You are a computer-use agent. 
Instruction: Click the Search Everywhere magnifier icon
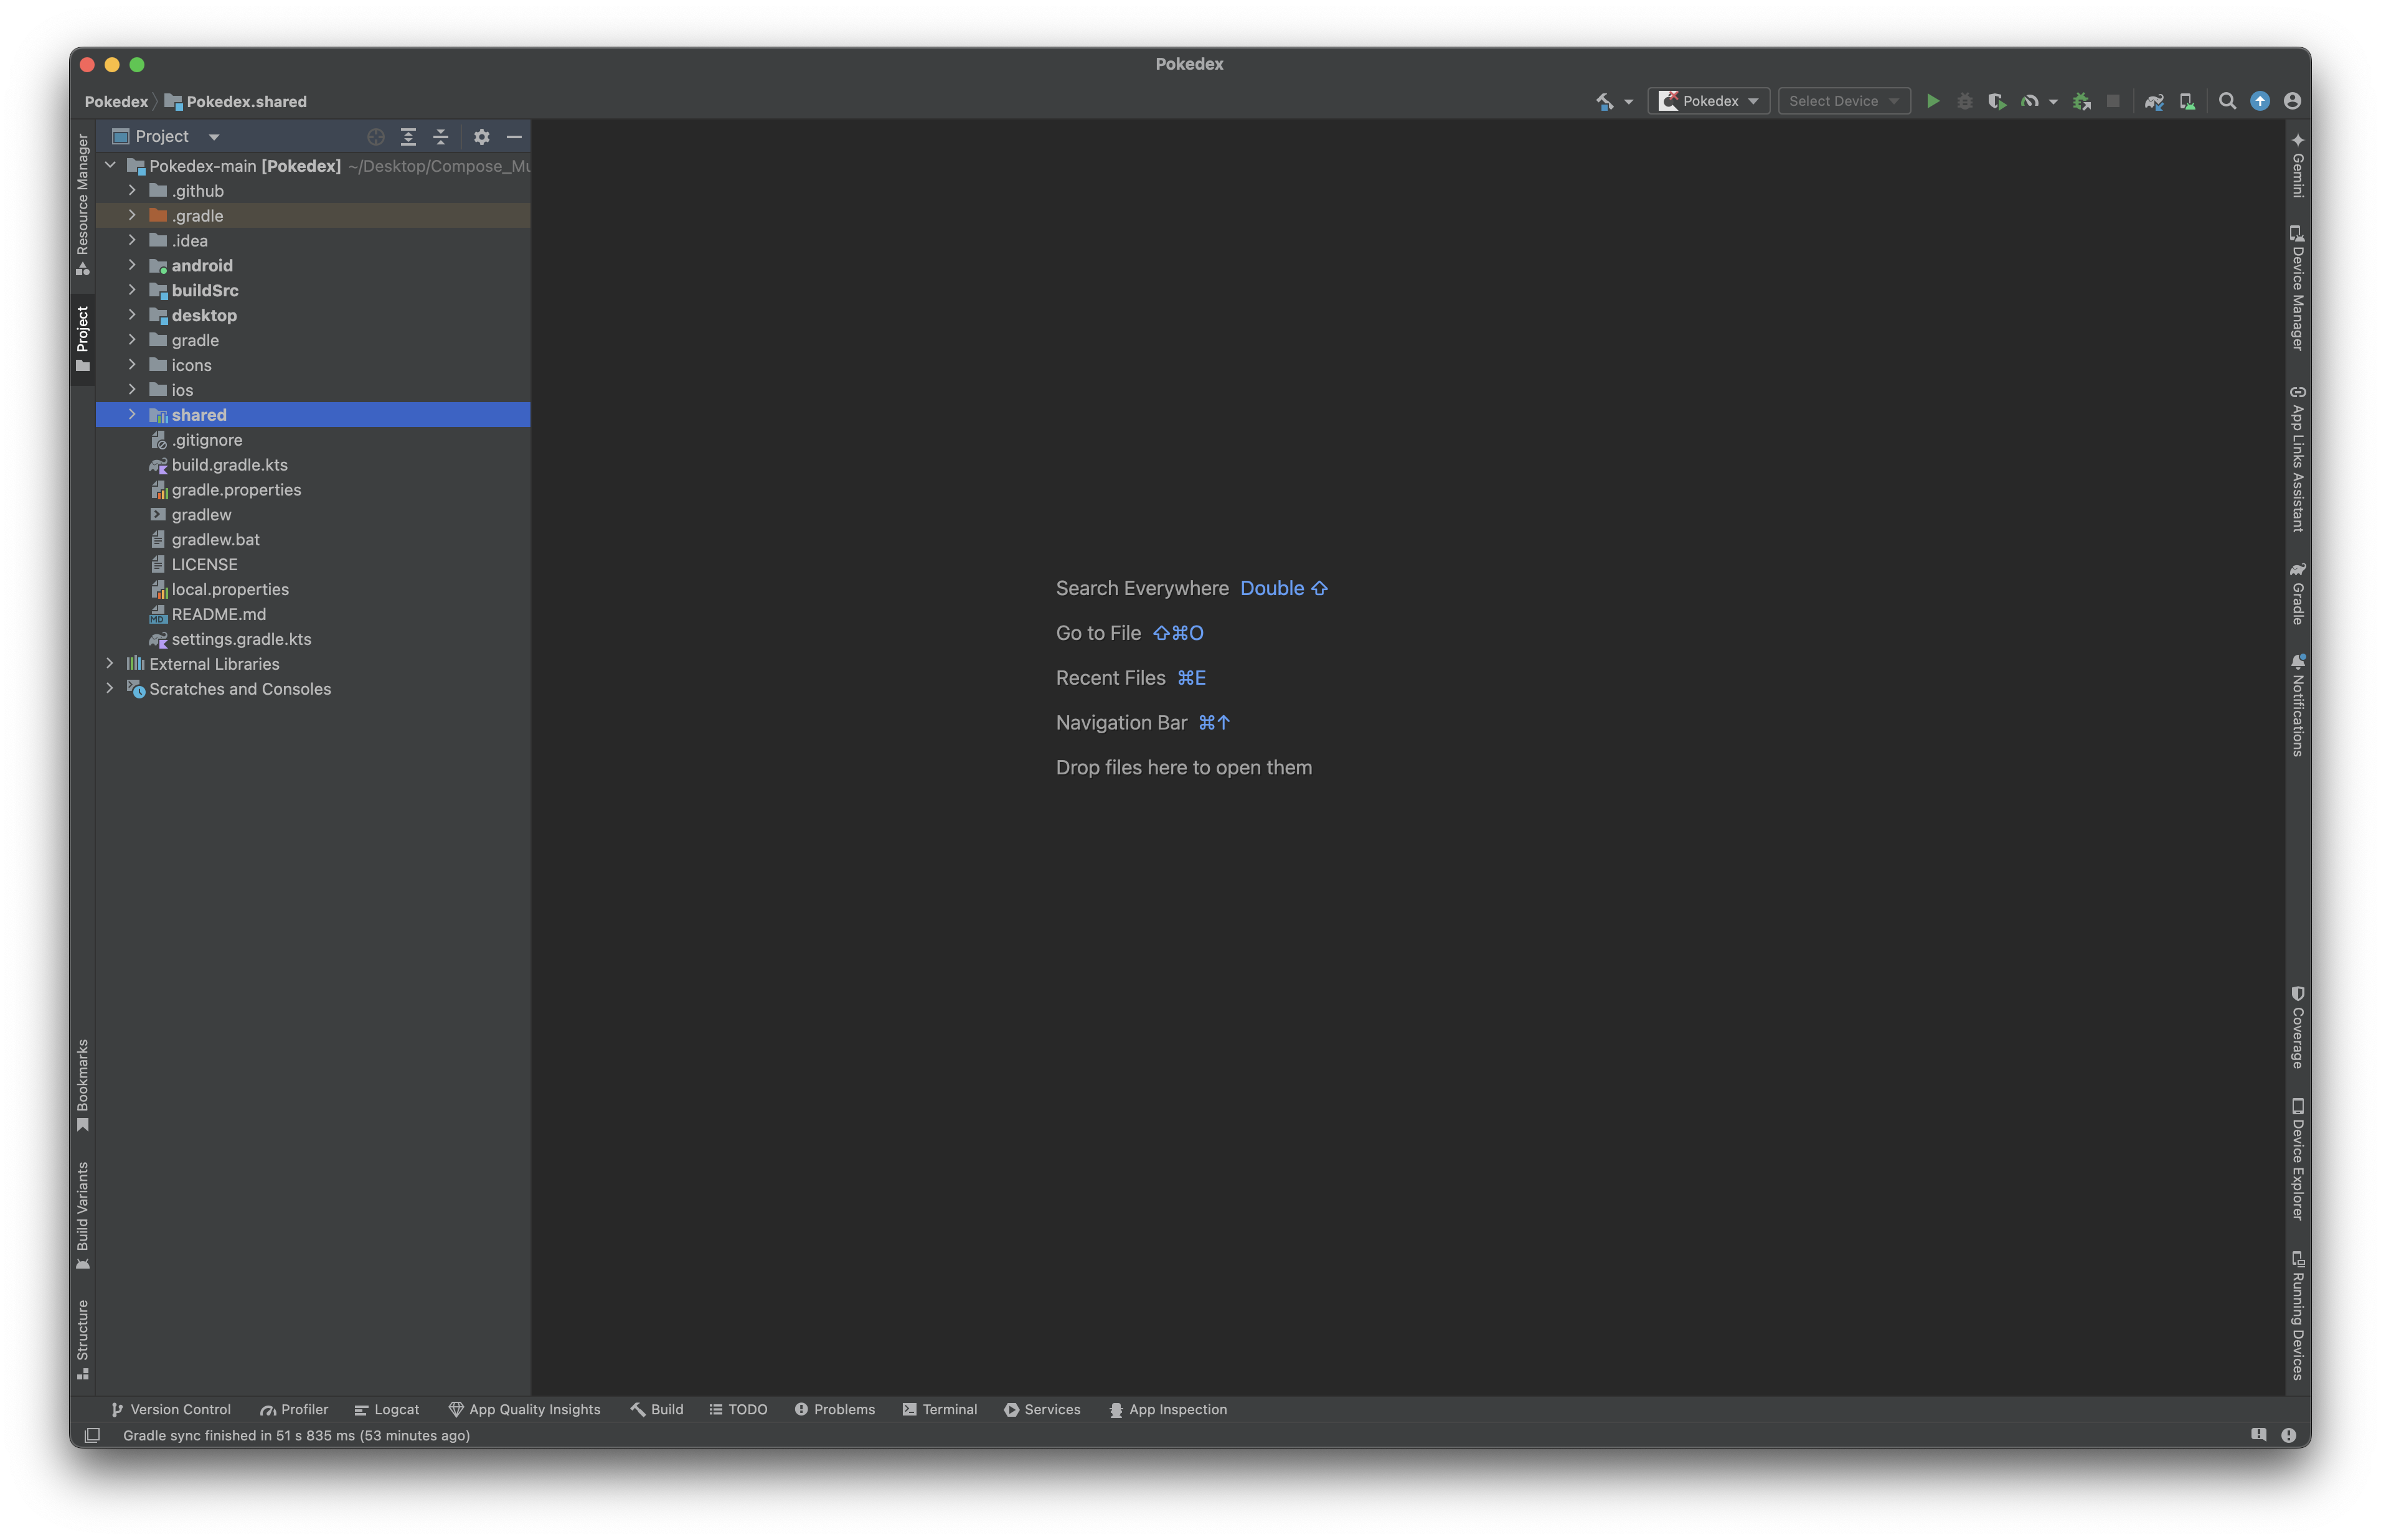(2227, 101)
